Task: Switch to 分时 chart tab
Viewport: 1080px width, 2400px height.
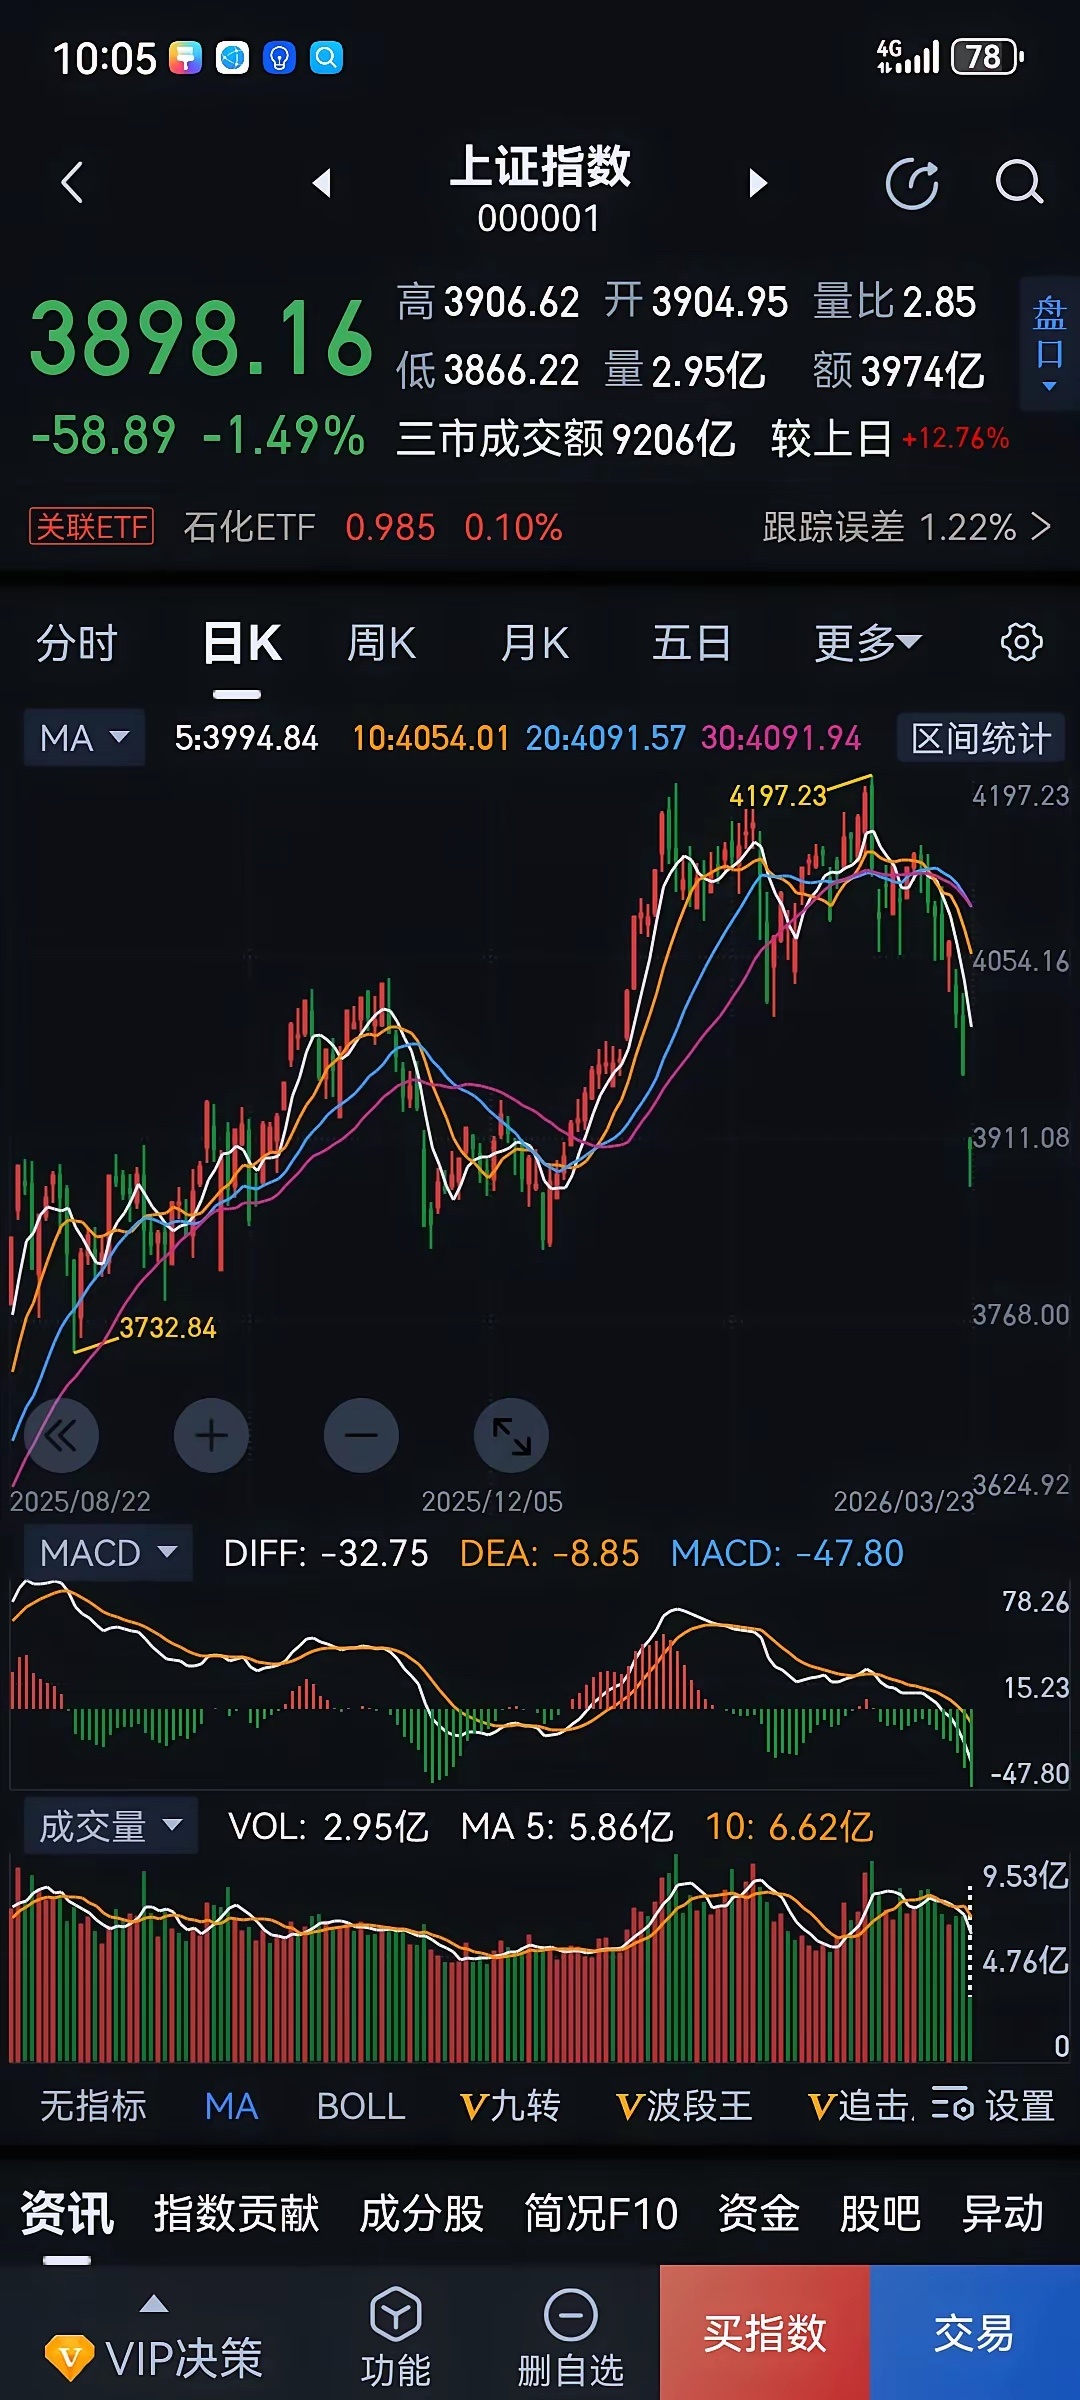Action: 77,642
